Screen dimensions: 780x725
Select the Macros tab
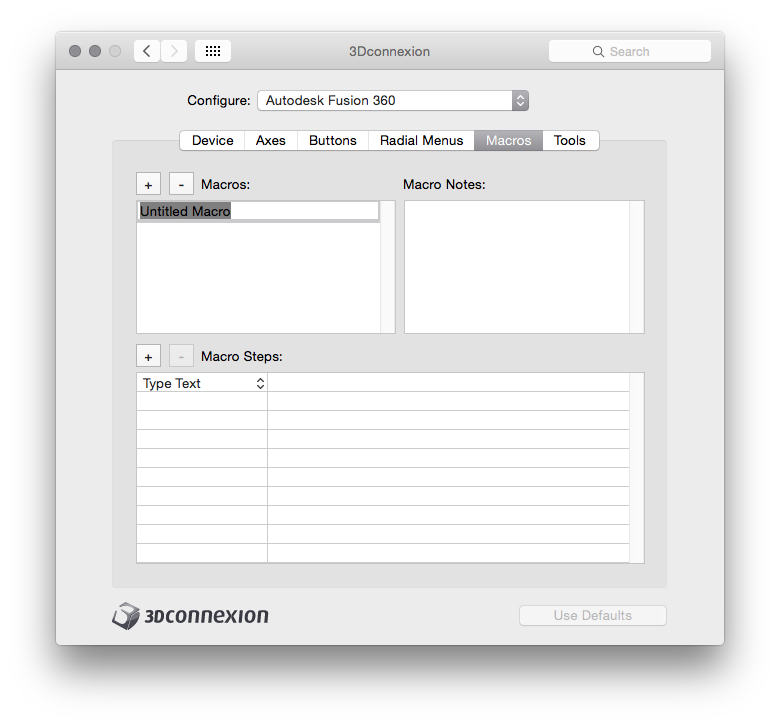click(x=508, y=140)
